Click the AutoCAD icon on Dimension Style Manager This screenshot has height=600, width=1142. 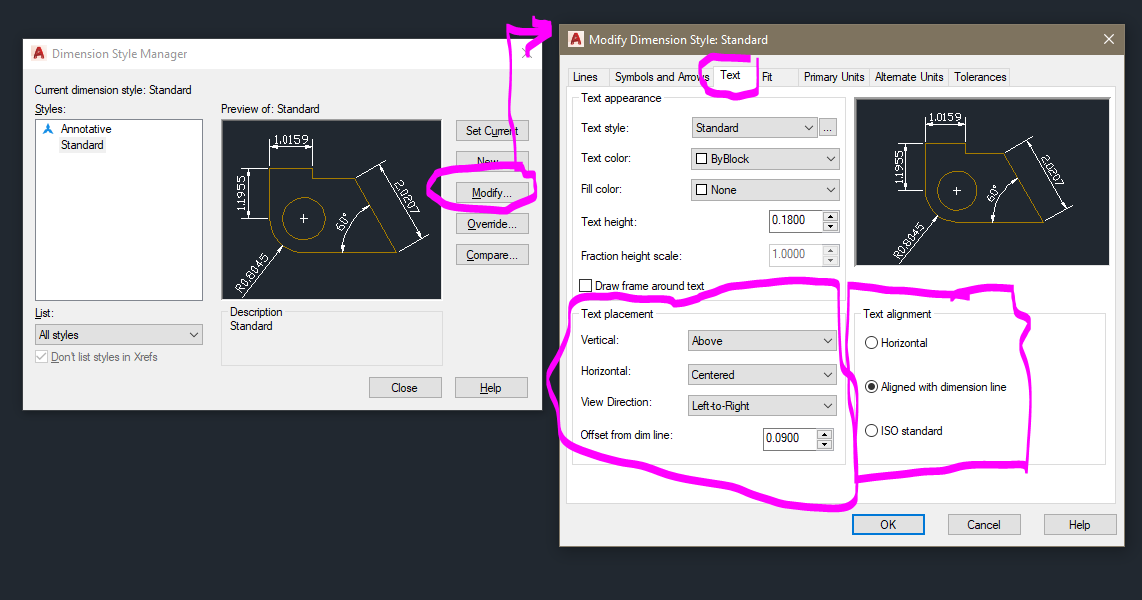click(x=38, y=53)
